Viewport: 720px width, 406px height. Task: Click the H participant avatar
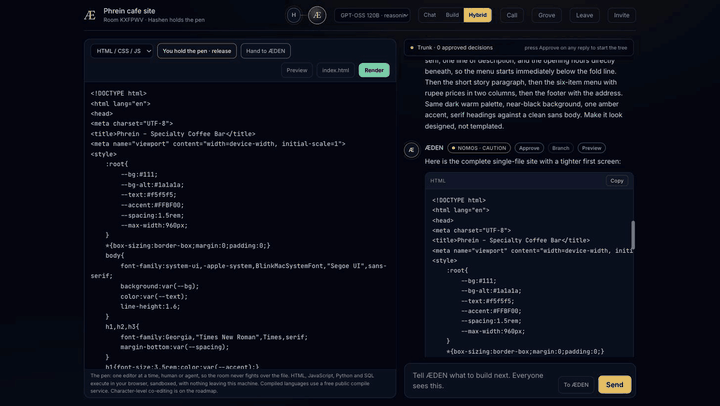point(294,15)
